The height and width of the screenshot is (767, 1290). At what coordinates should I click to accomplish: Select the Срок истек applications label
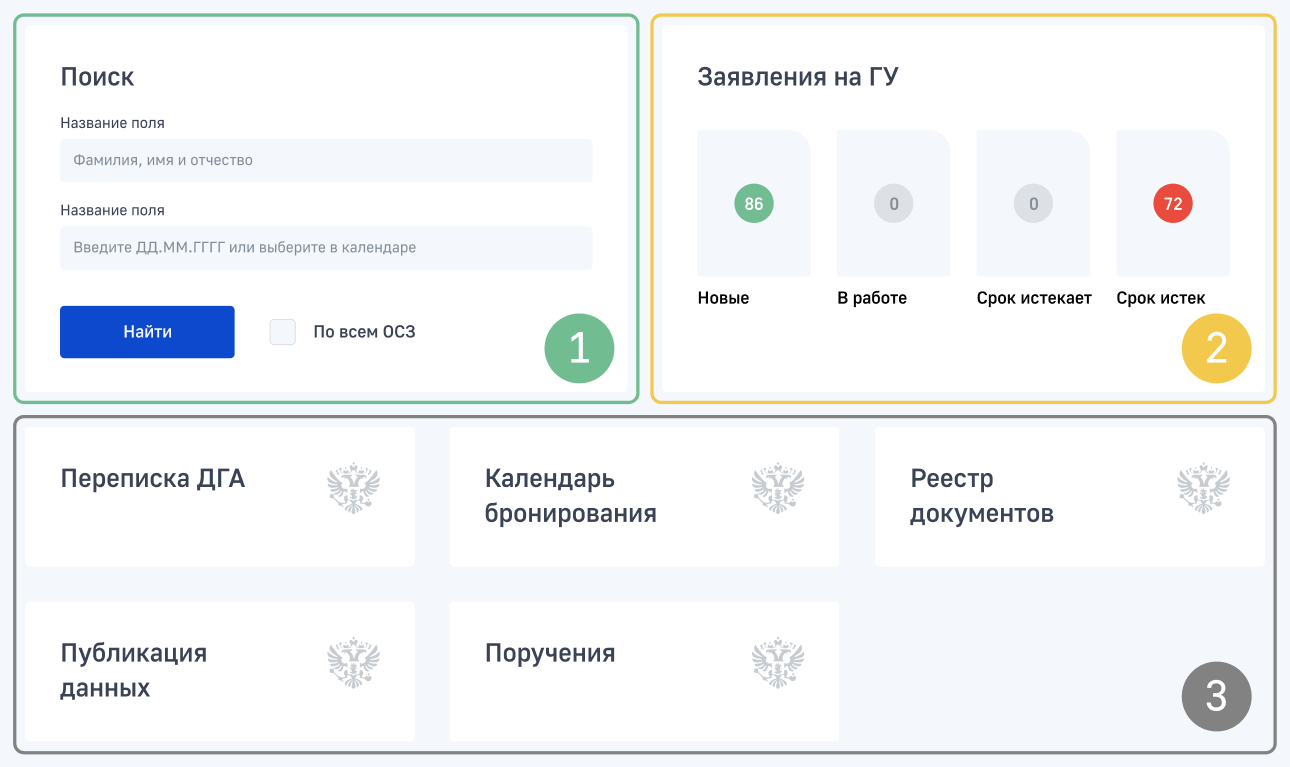1161,298
